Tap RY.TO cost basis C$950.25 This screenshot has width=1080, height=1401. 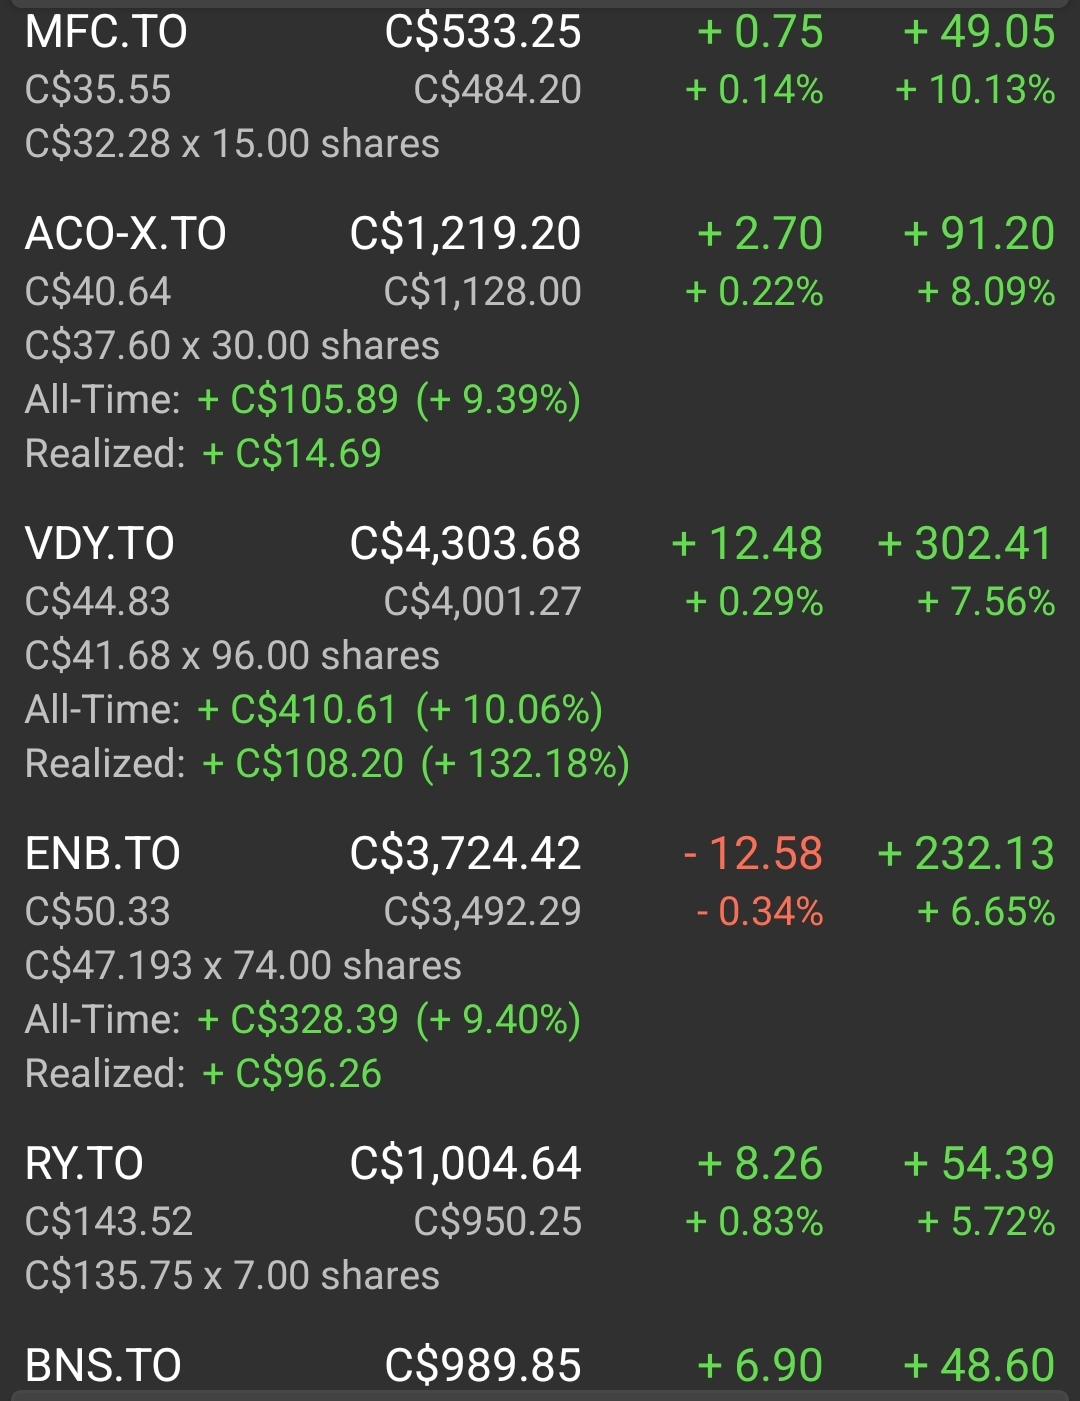coord(498,1222)
